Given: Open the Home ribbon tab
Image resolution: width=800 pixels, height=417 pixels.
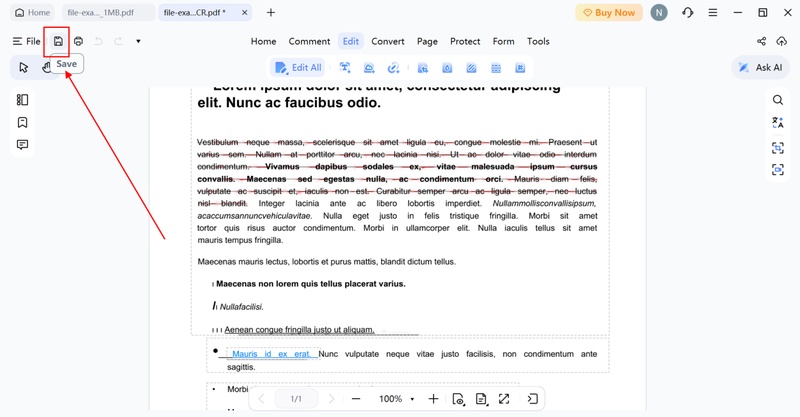Looking at the screenshot, I should click(263, 41).
